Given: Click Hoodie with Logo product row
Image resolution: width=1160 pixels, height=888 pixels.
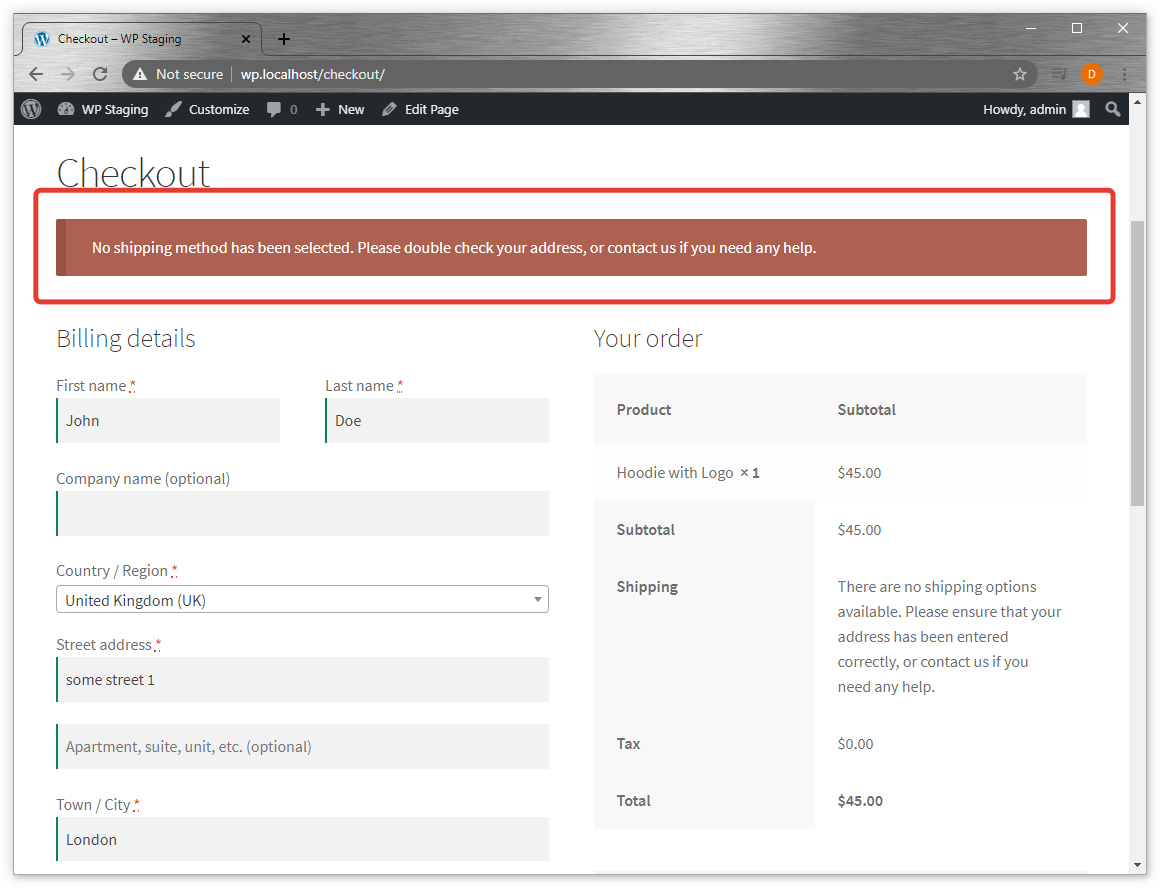Looking at the screenshot, I should [x=840, y=472].
